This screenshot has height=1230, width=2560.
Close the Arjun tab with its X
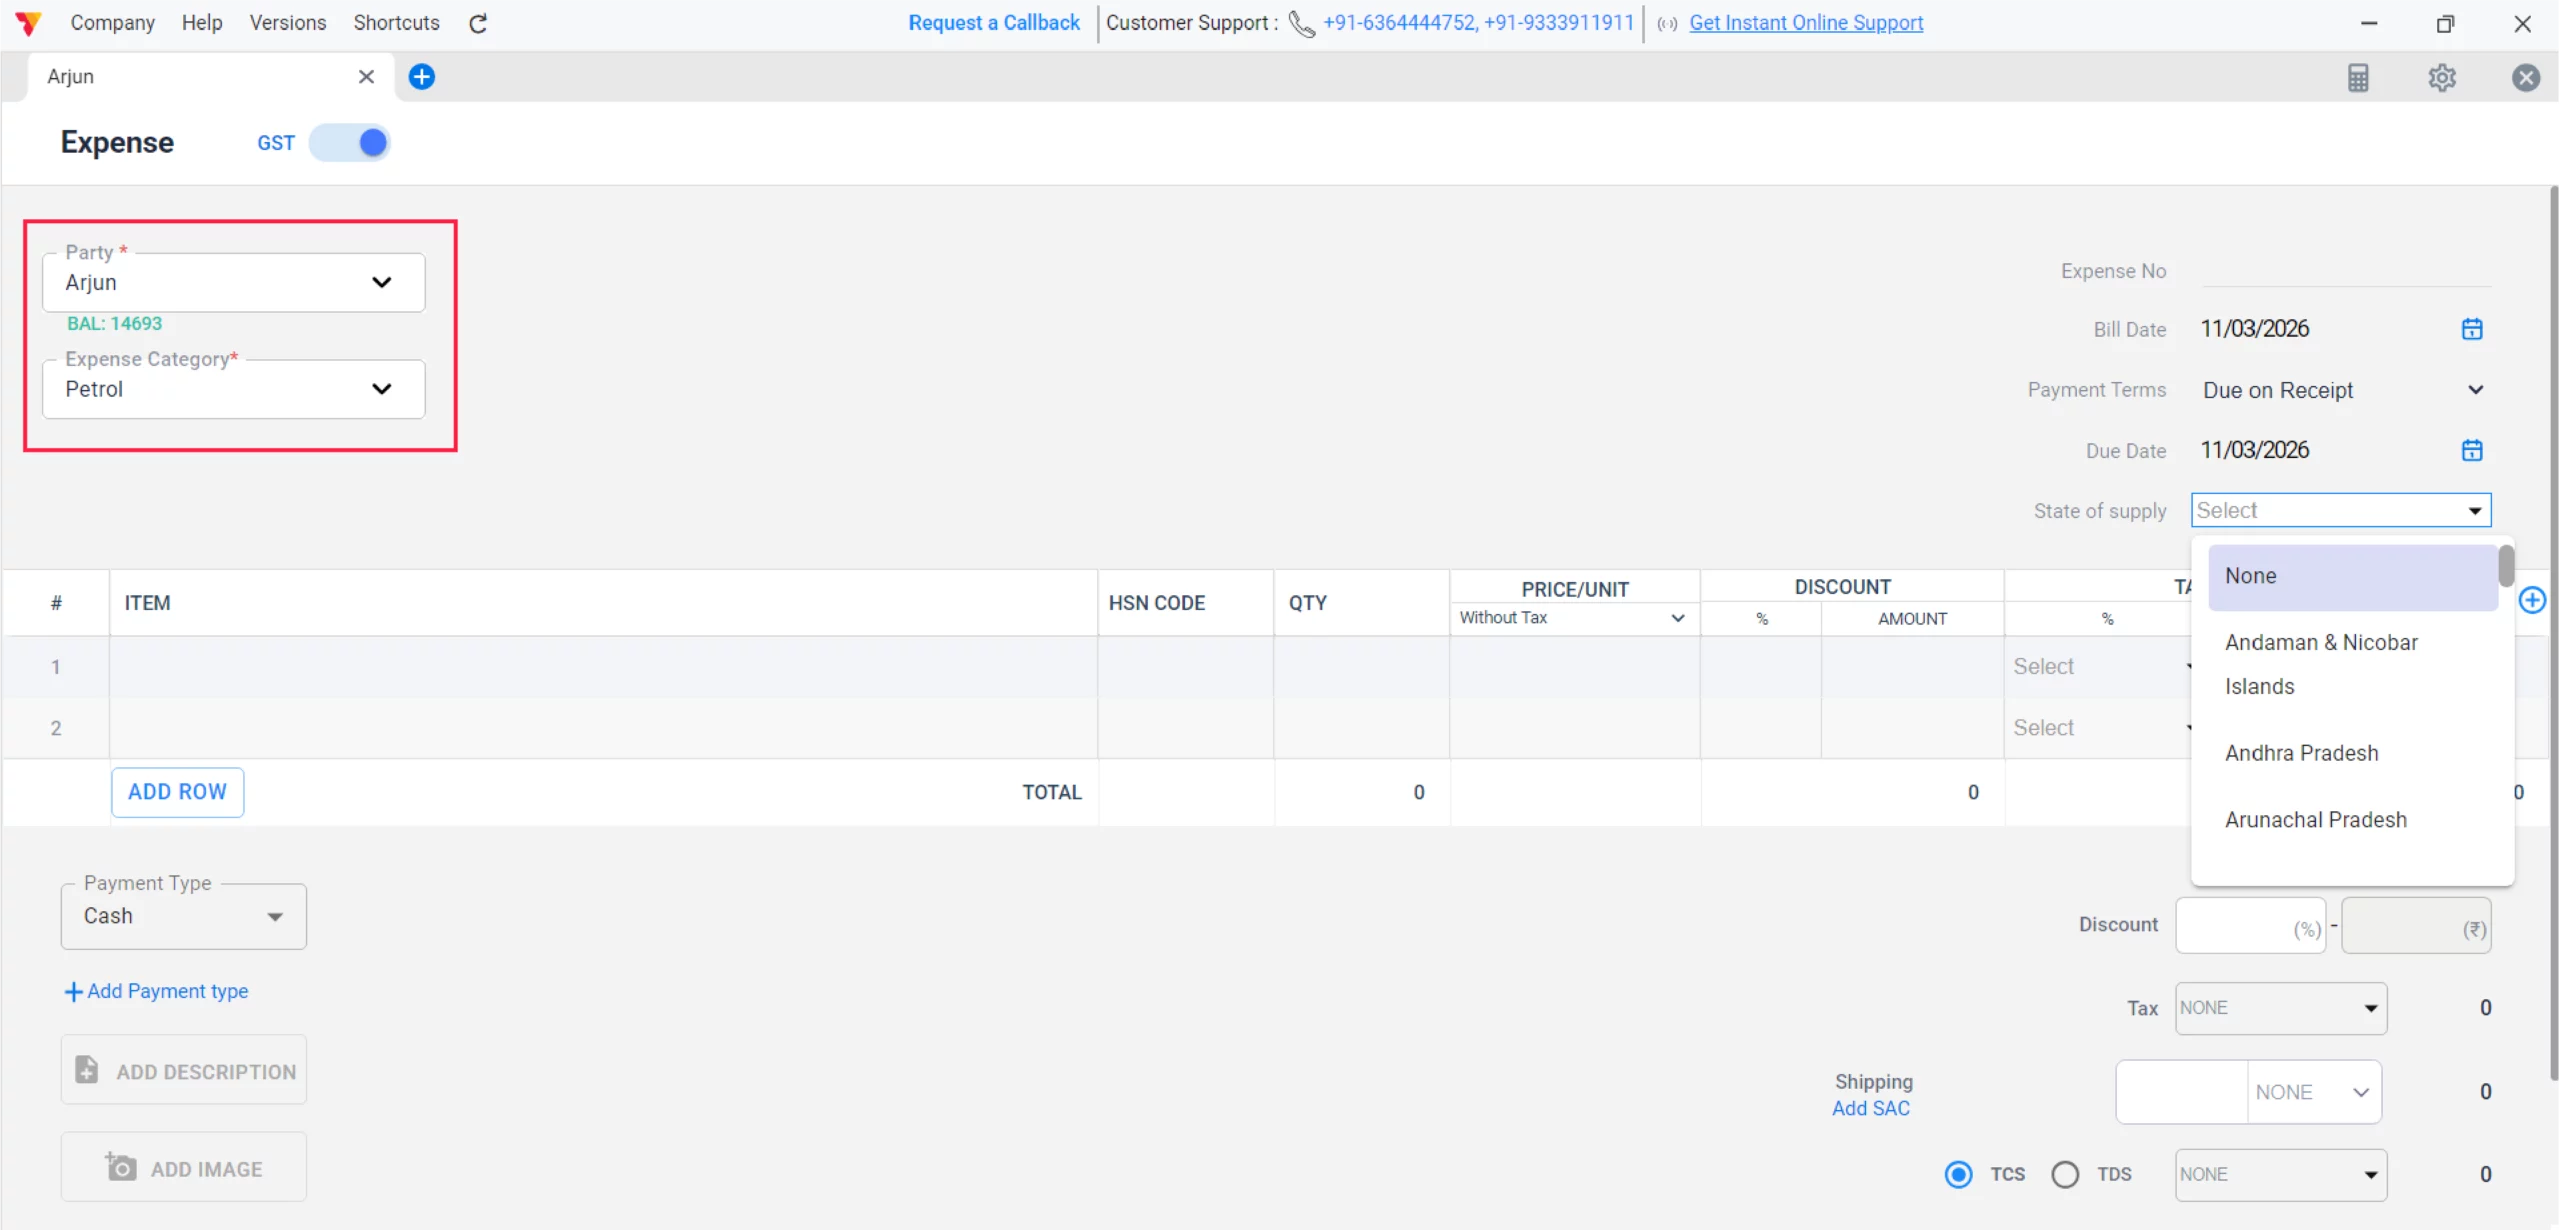[x=366, y=77]
